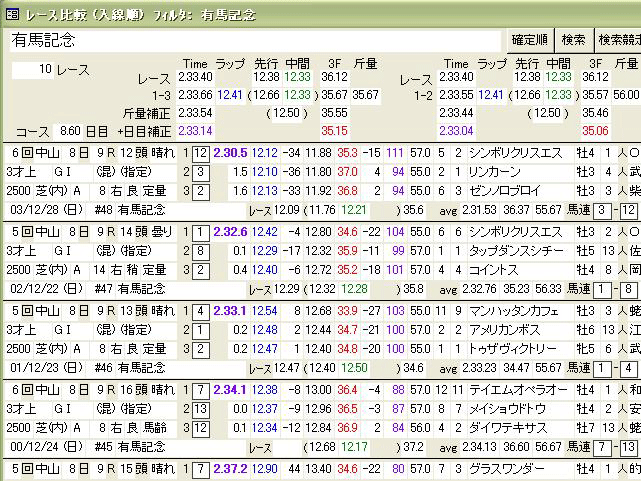Image resolution: width=641 pixels, height=481 pixels.
Task: Click the 検索 button
Action: click(574, 40)
